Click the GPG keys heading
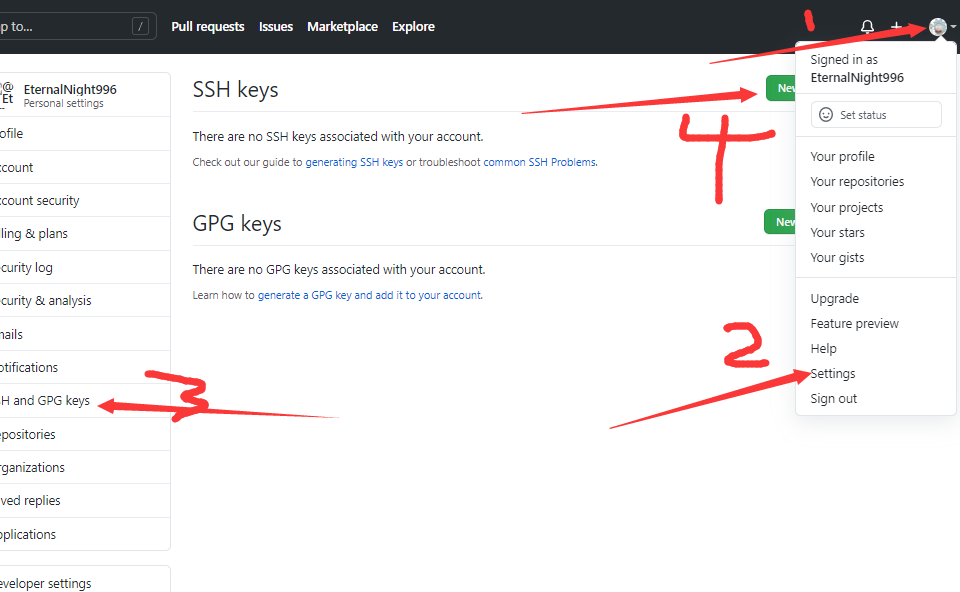 coord(237,223)
